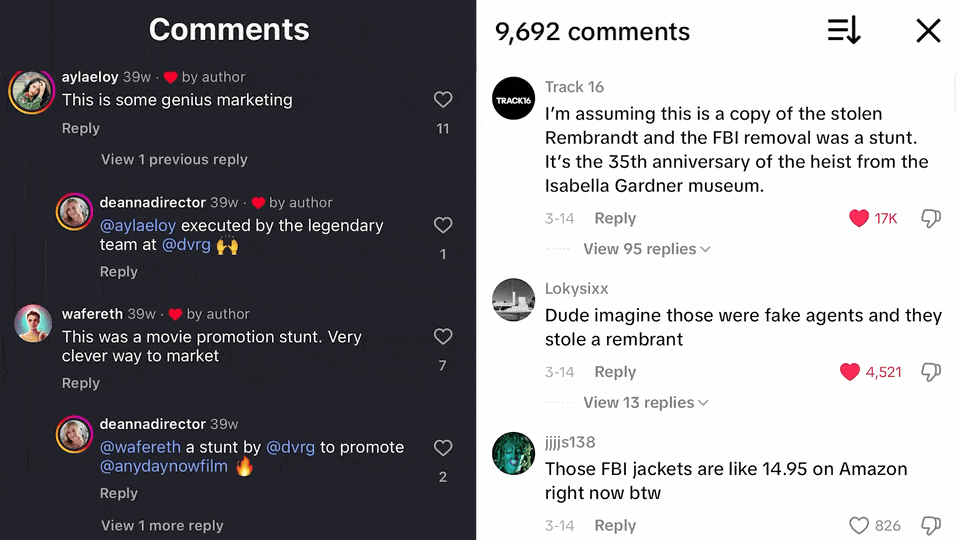Like aylaeloy's genius marketing comment
Screen dimensions: 960x540
443,100
